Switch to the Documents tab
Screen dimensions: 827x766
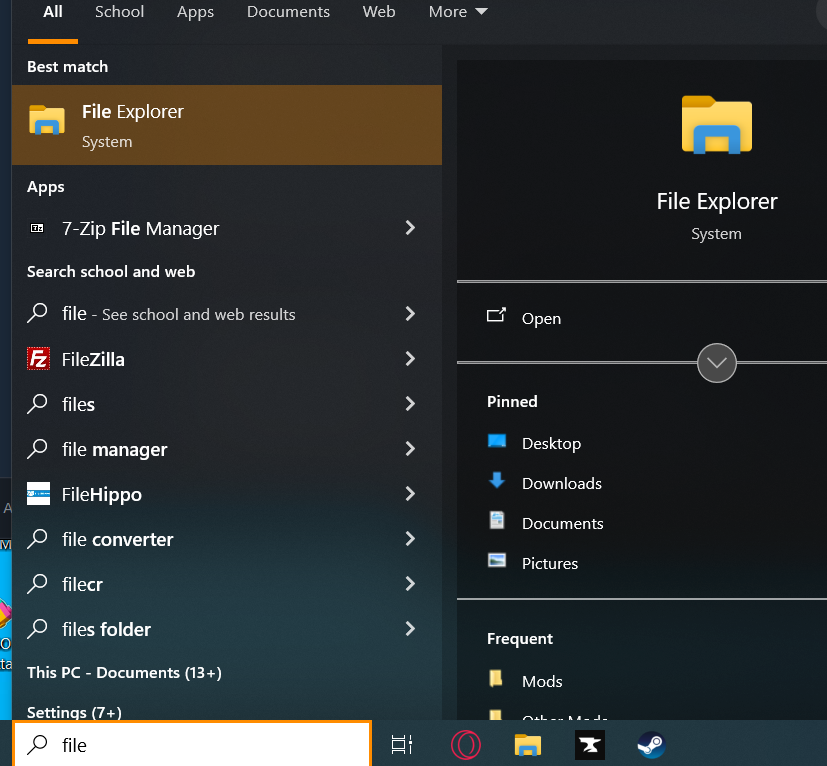point(289,12)
